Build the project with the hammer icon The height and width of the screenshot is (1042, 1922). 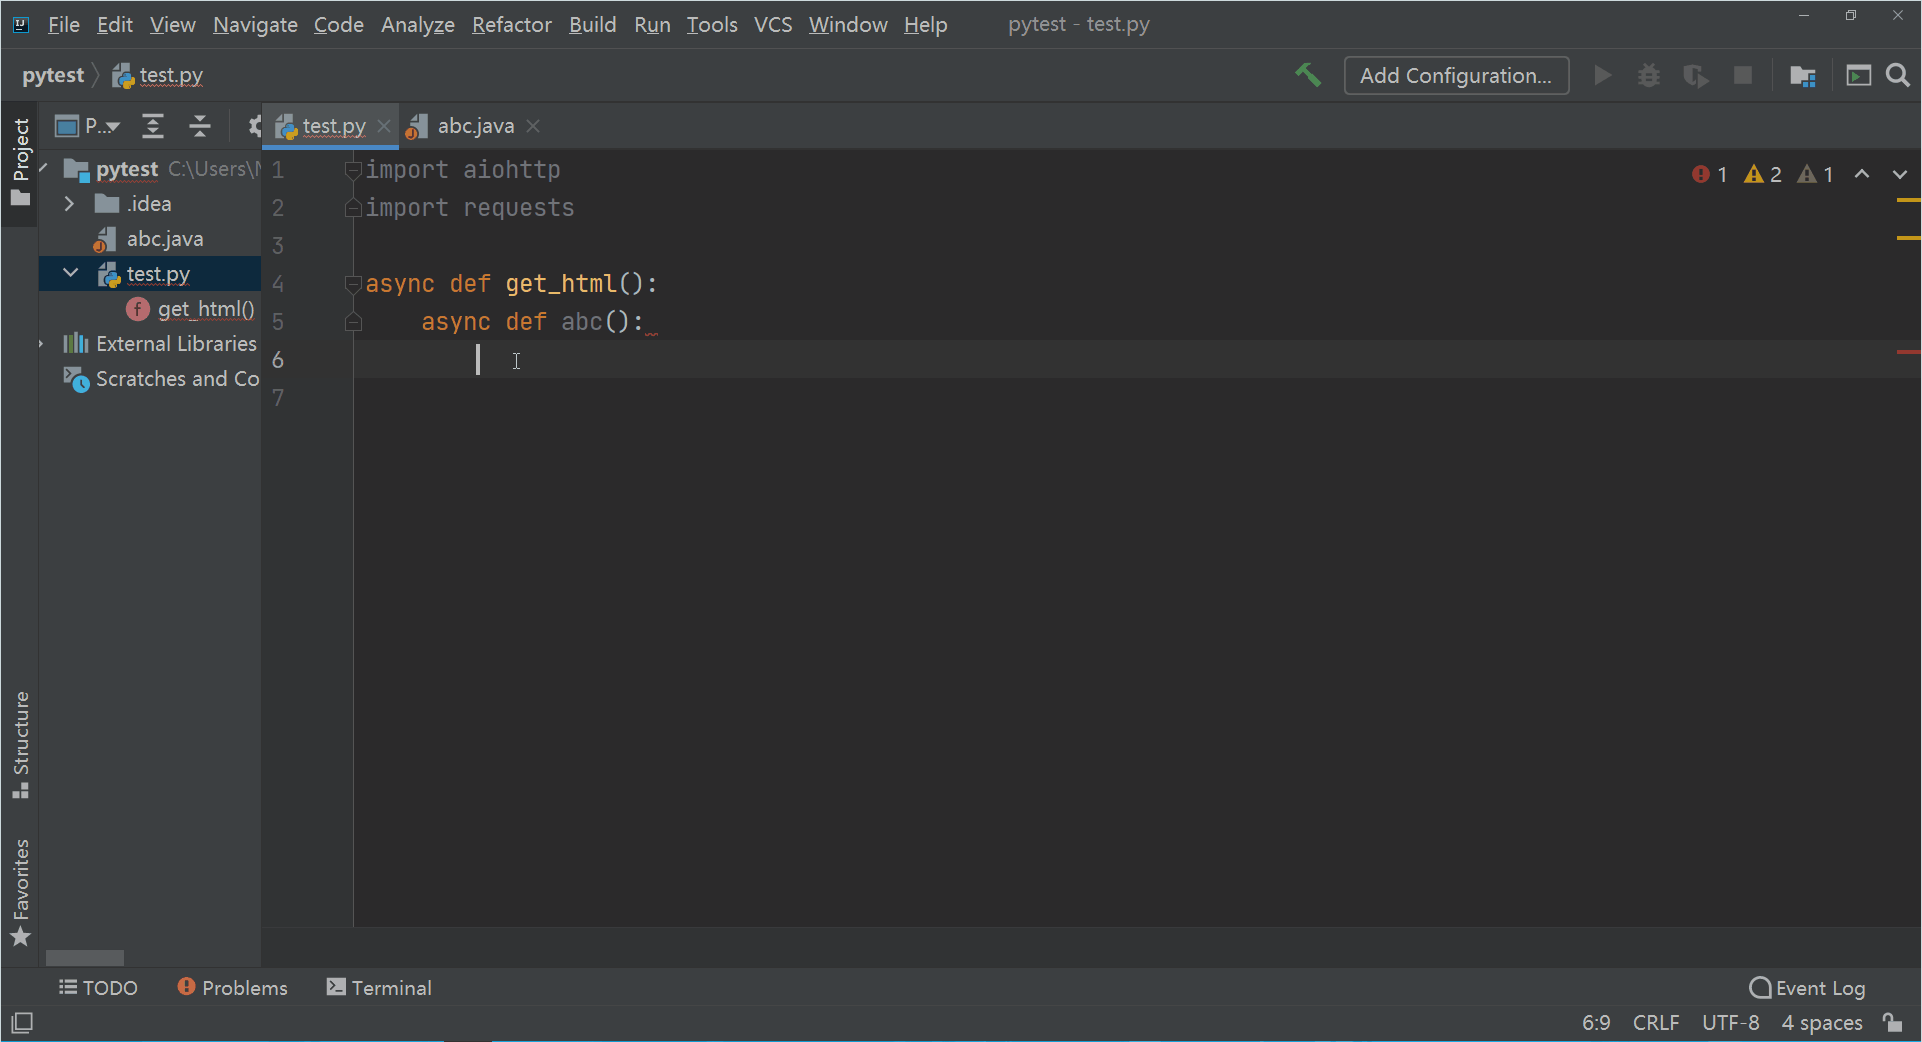click(1309, 75)
